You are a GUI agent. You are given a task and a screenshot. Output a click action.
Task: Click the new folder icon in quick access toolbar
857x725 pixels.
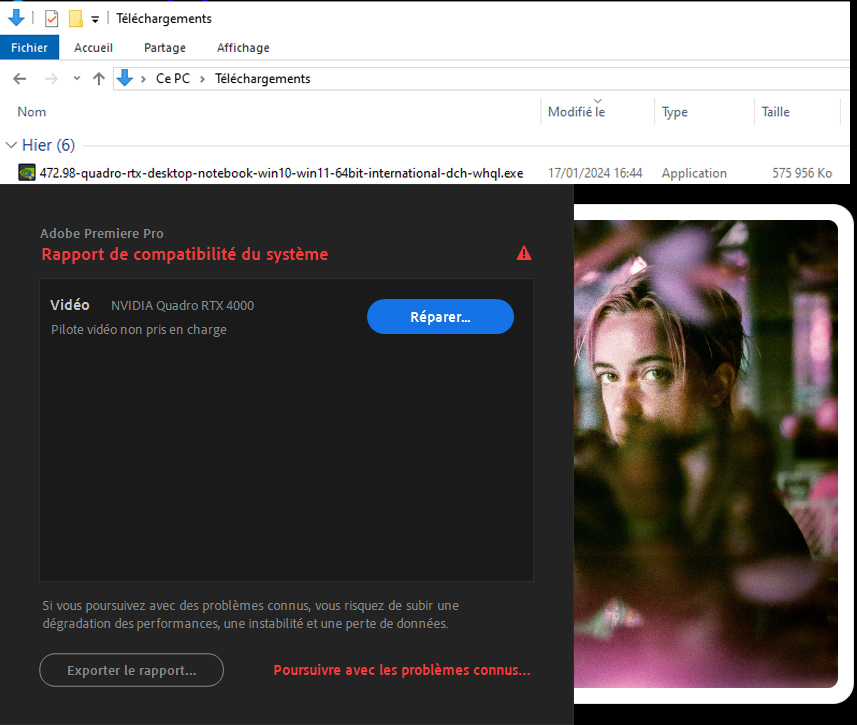75,19
